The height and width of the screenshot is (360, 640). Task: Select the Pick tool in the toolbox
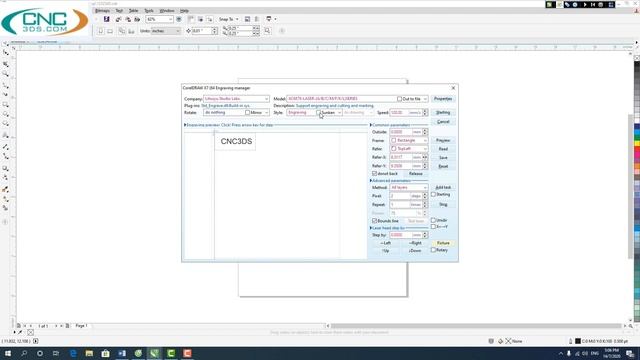(x=6, y=43)
